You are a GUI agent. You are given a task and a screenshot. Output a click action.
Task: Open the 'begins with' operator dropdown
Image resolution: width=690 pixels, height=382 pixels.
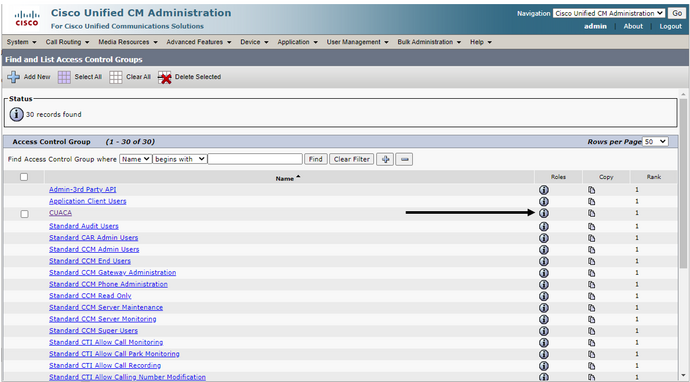180,159
